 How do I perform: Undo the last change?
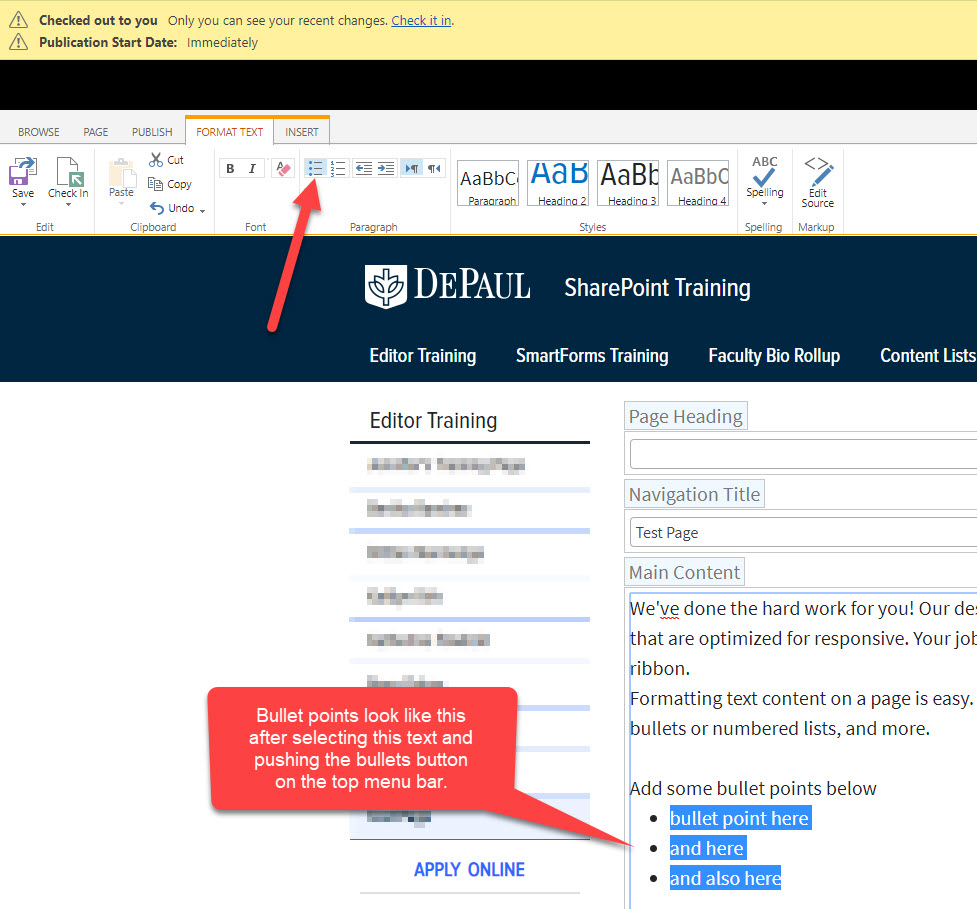click(x=172, y=208)
